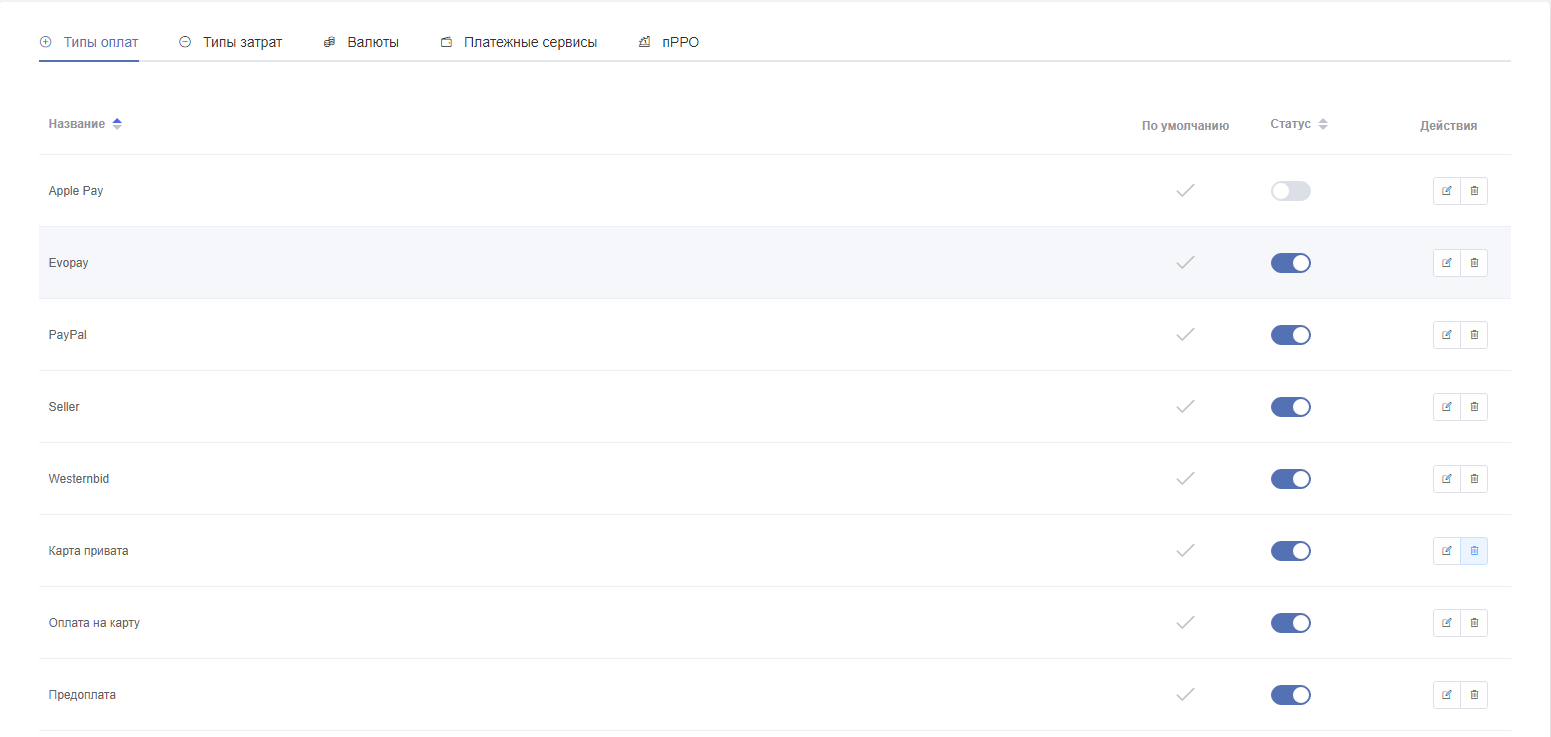Set Карта привата as default checkmark
This screenshot has height=737, width=1551.
pyautogui.click(x=1186, y=550)
